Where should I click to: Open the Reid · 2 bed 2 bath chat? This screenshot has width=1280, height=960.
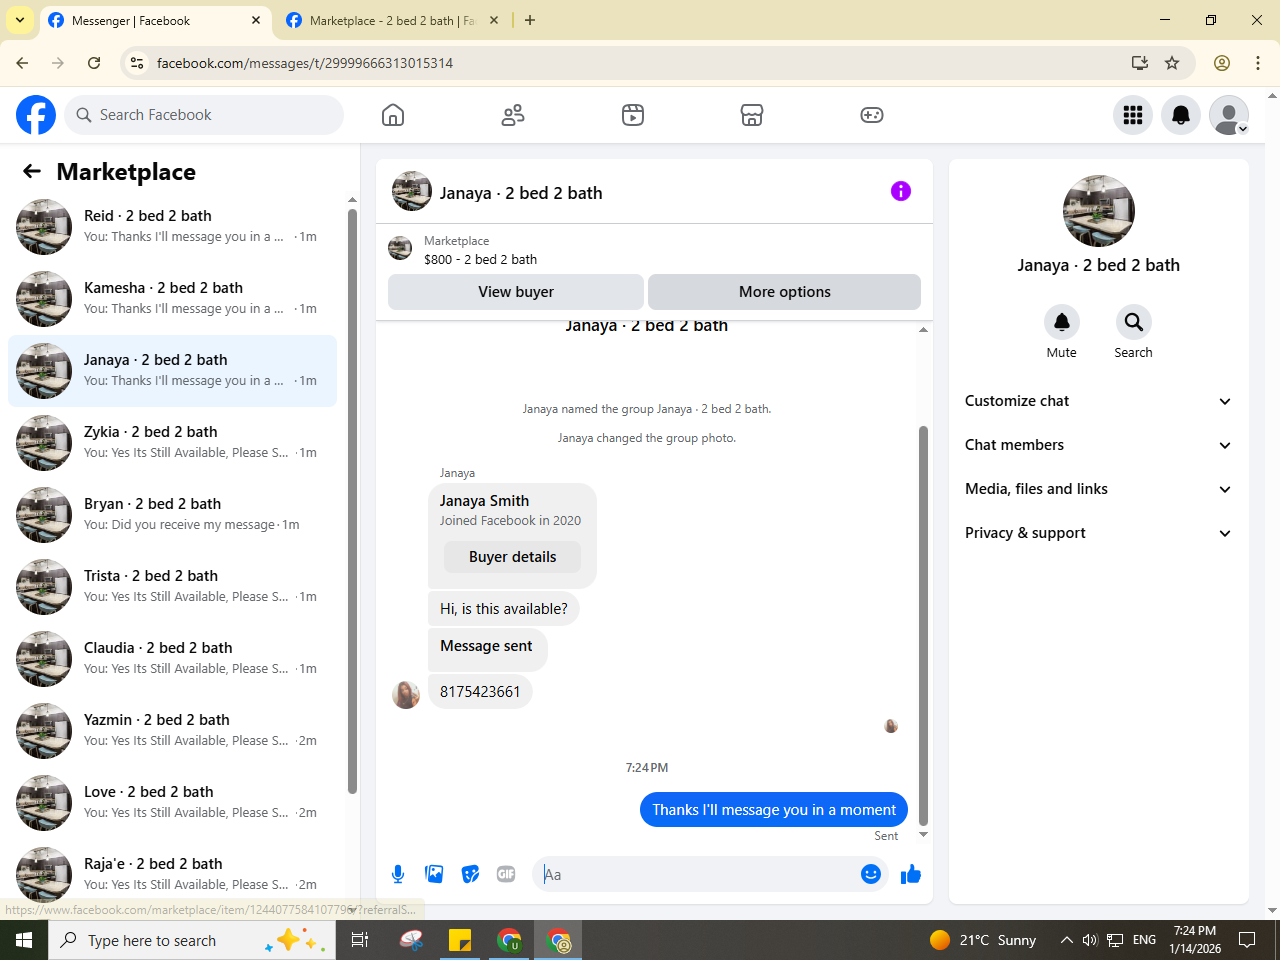[172, 227]
